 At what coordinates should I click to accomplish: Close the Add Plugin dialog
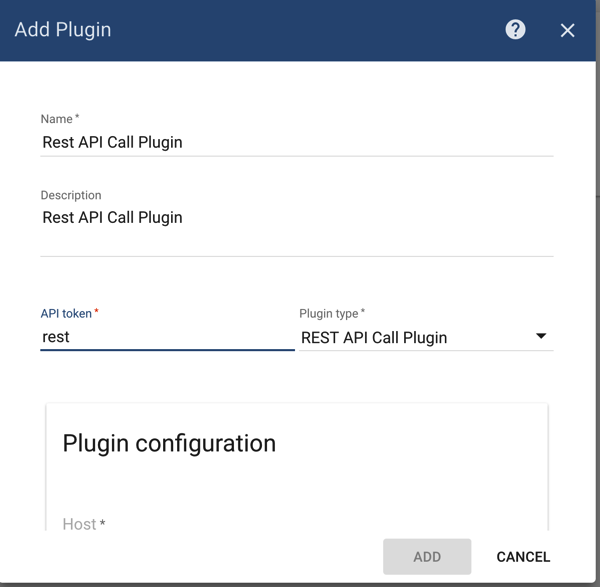coord(567,30)
